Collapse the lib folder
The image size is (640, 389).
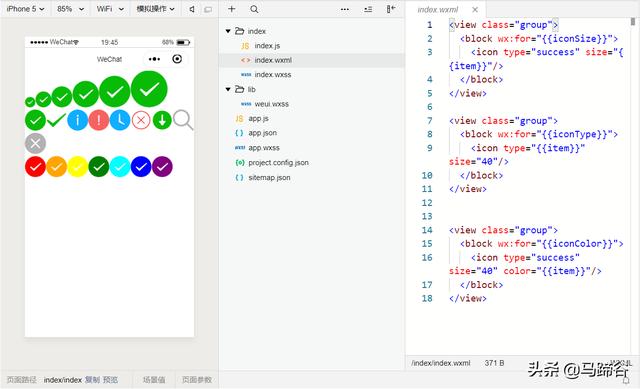pos(228,89)
